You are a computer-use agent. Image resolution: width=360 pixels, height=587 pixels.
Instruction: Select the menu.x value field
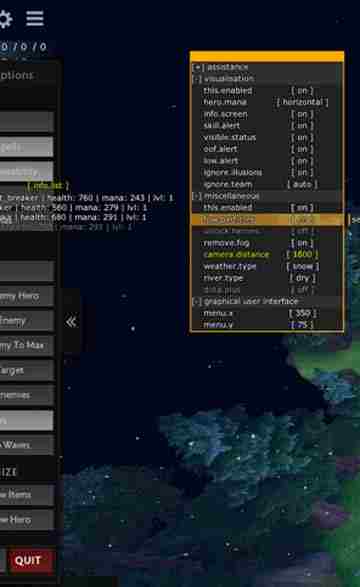tap(302, 313)
